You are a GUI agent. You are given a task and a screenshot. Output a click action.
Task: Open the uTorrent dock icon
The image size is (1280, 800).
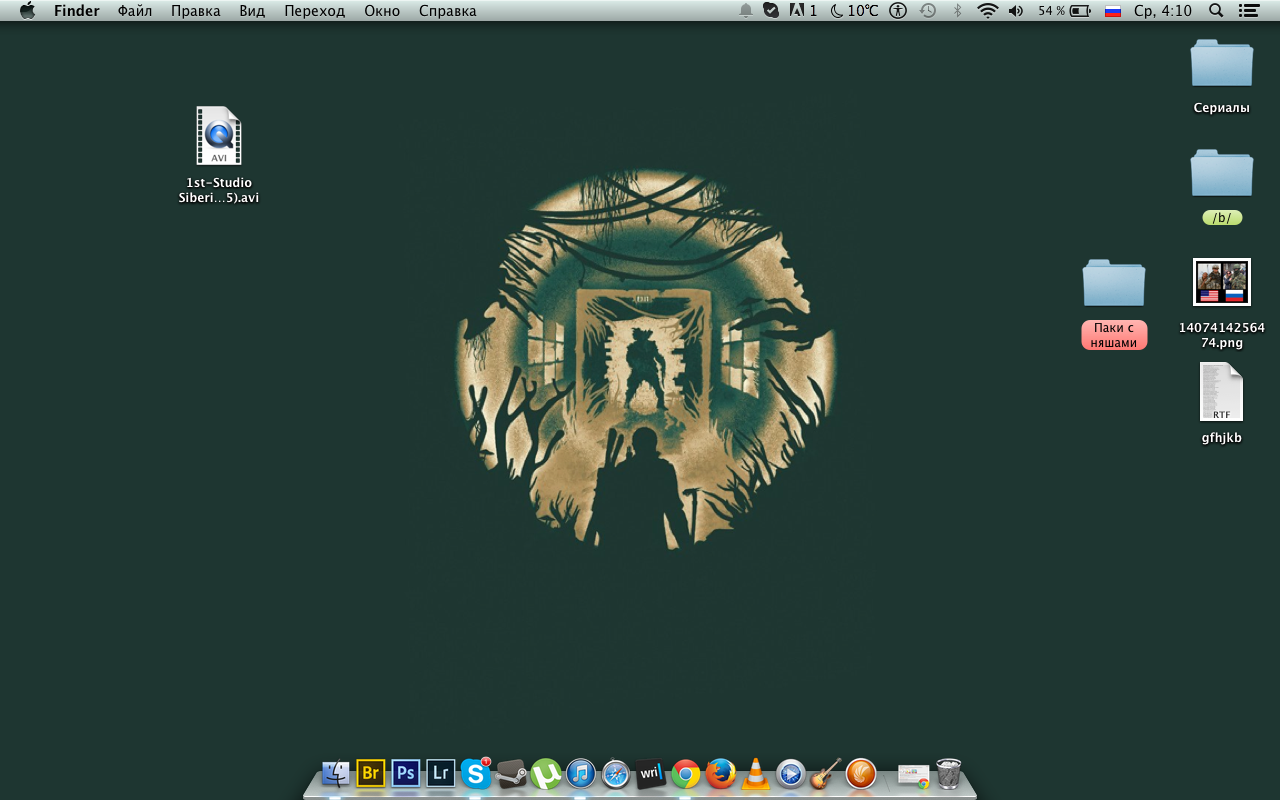click(546, 773)
